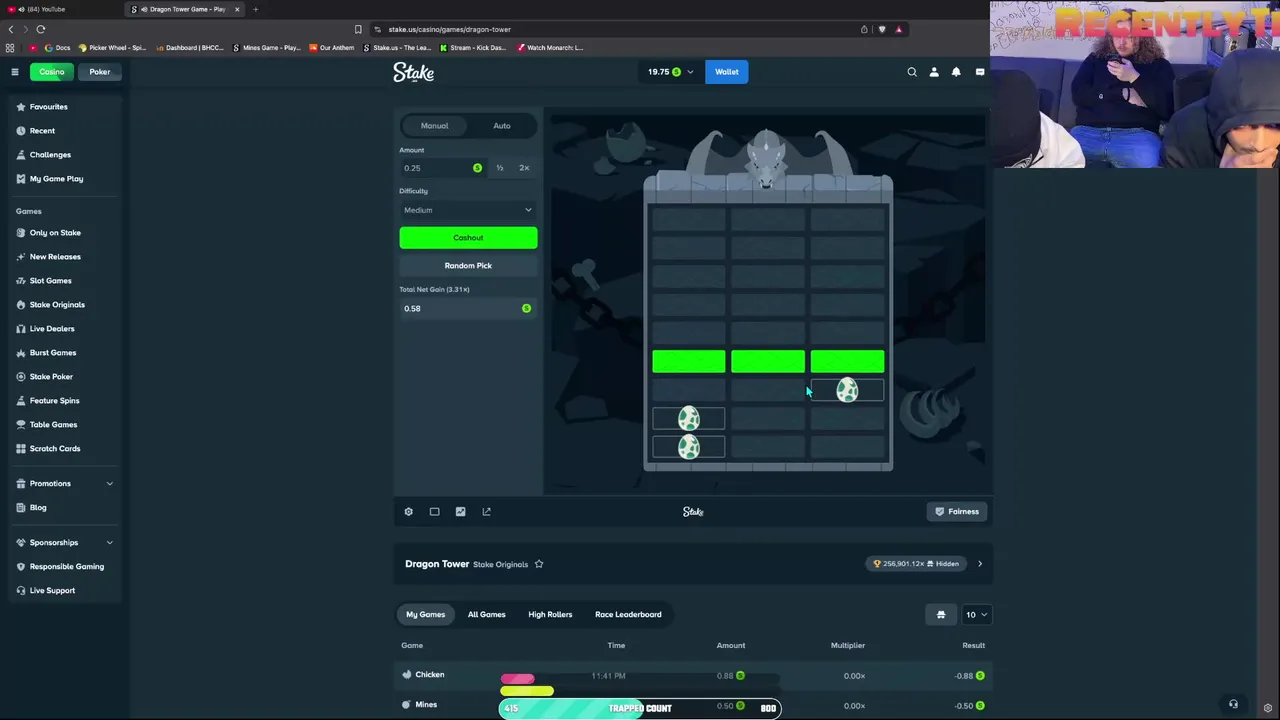Click the popout game arrow icon

pos(486,512)
